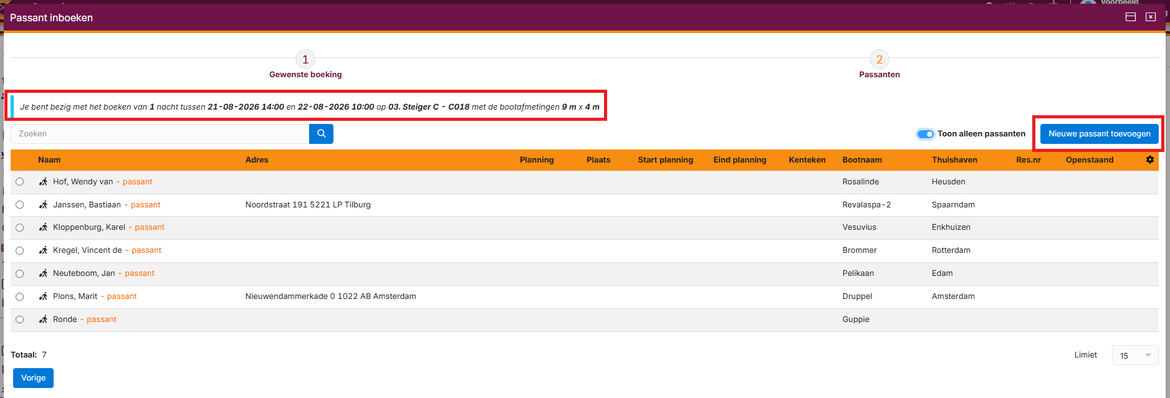Viewport: 1170px width, 398px height.
Task: Open the Limiet dropdown showing 15
Action: pyautogui.click(x=1136, y=355)
